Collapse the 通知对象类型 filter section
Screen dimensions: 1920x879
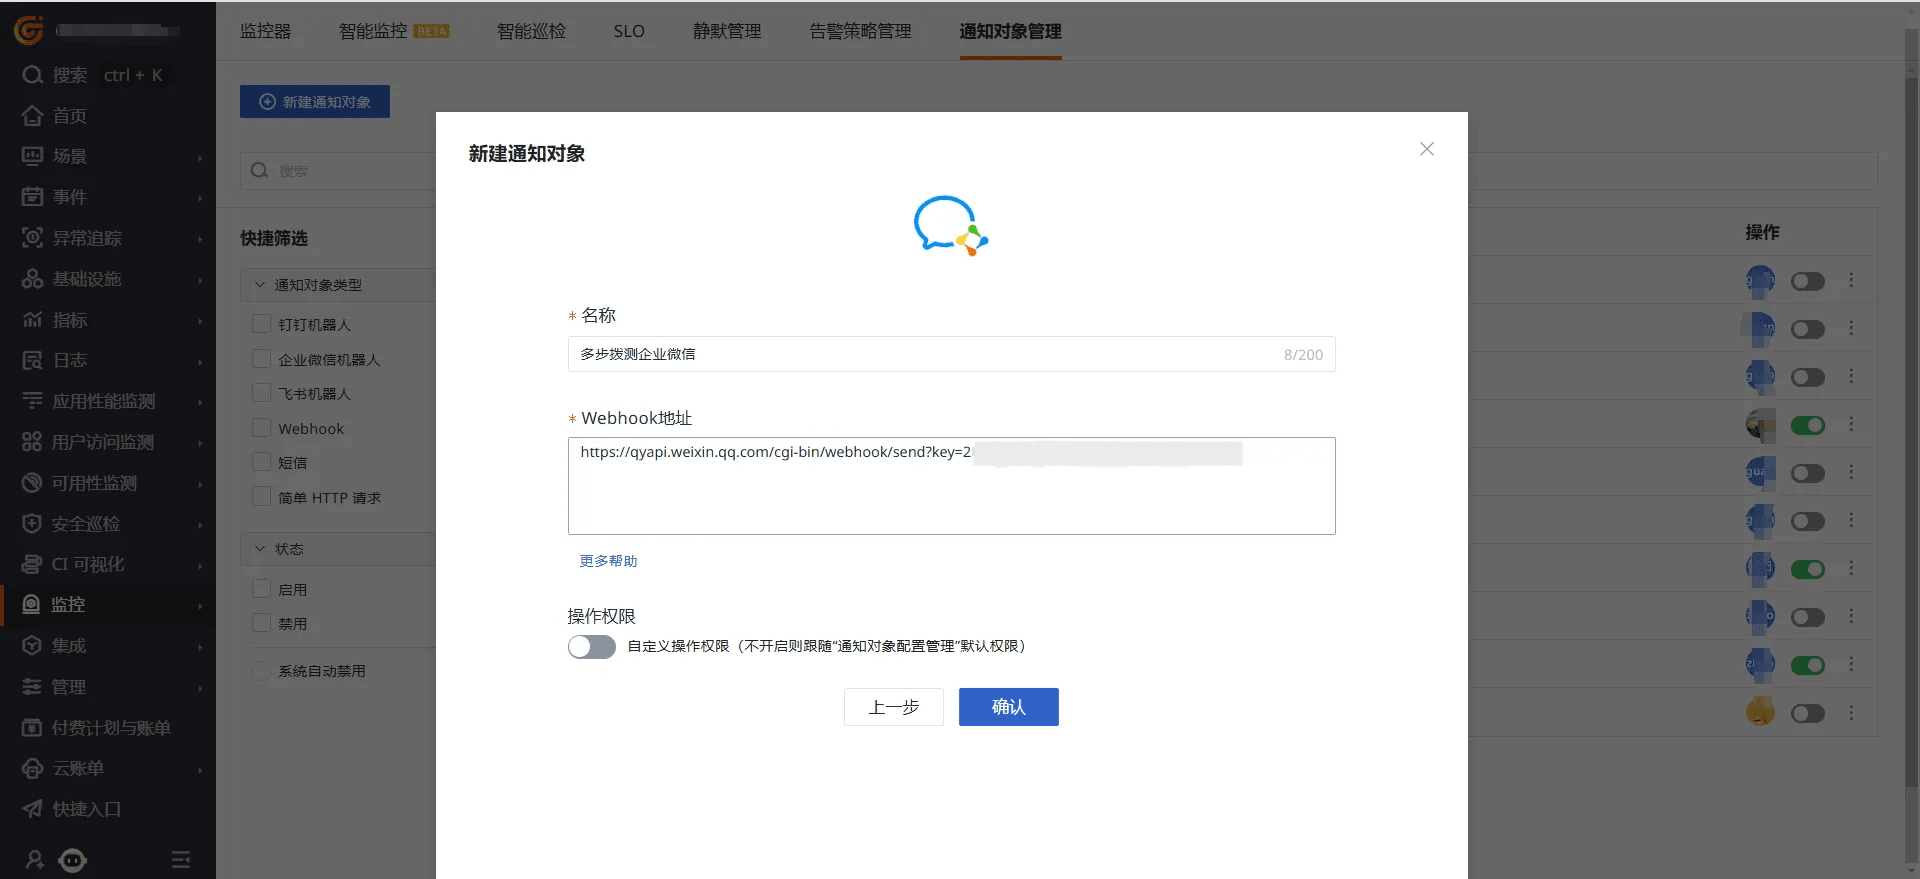260,285
